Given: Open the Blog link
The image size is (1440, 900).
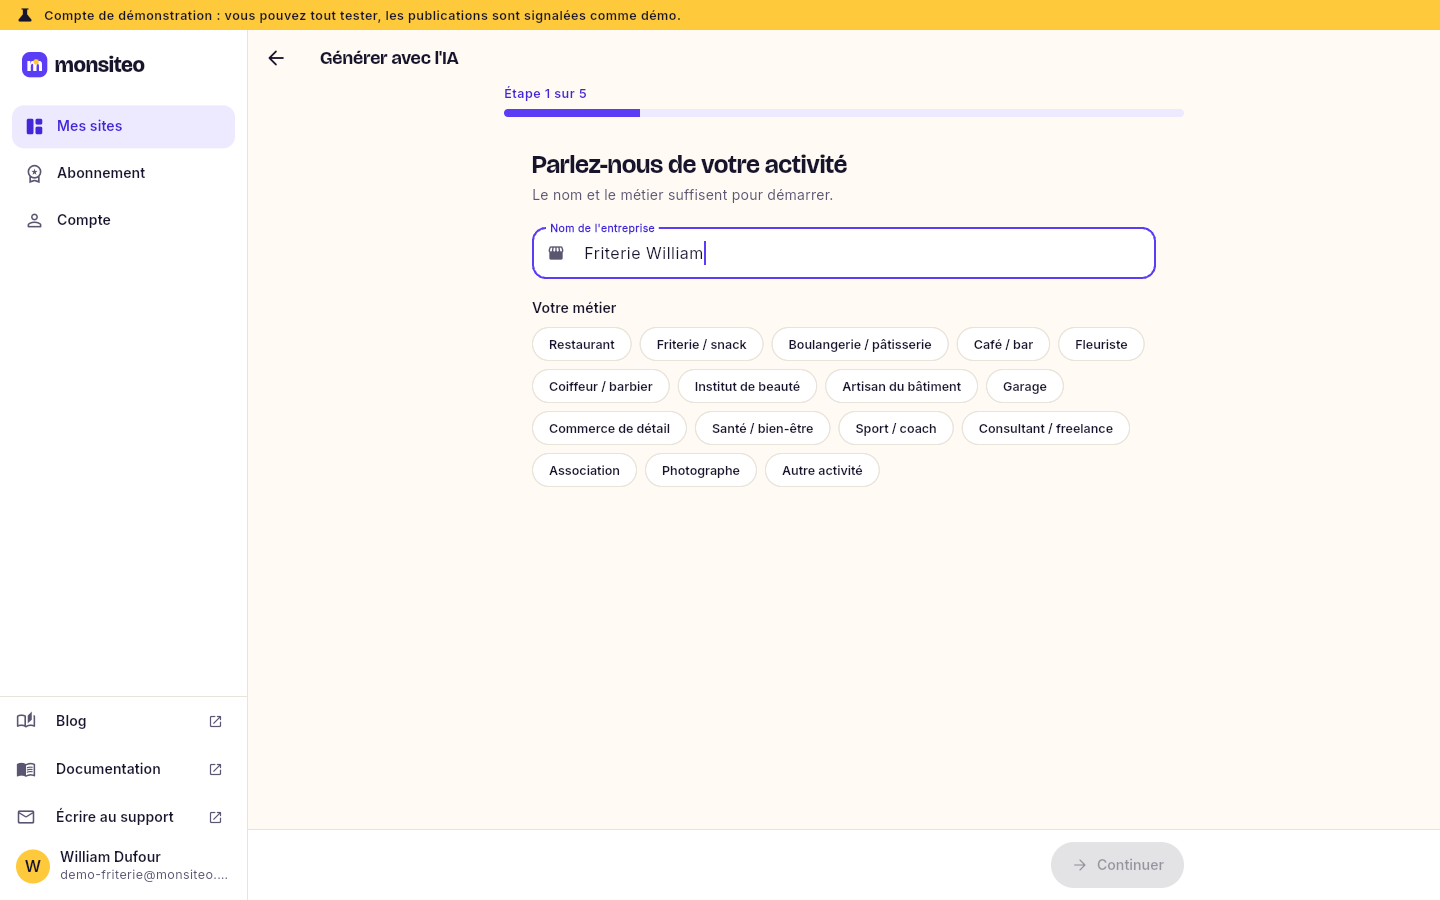Looking at the screenshot, I should (x=123, y=721).
